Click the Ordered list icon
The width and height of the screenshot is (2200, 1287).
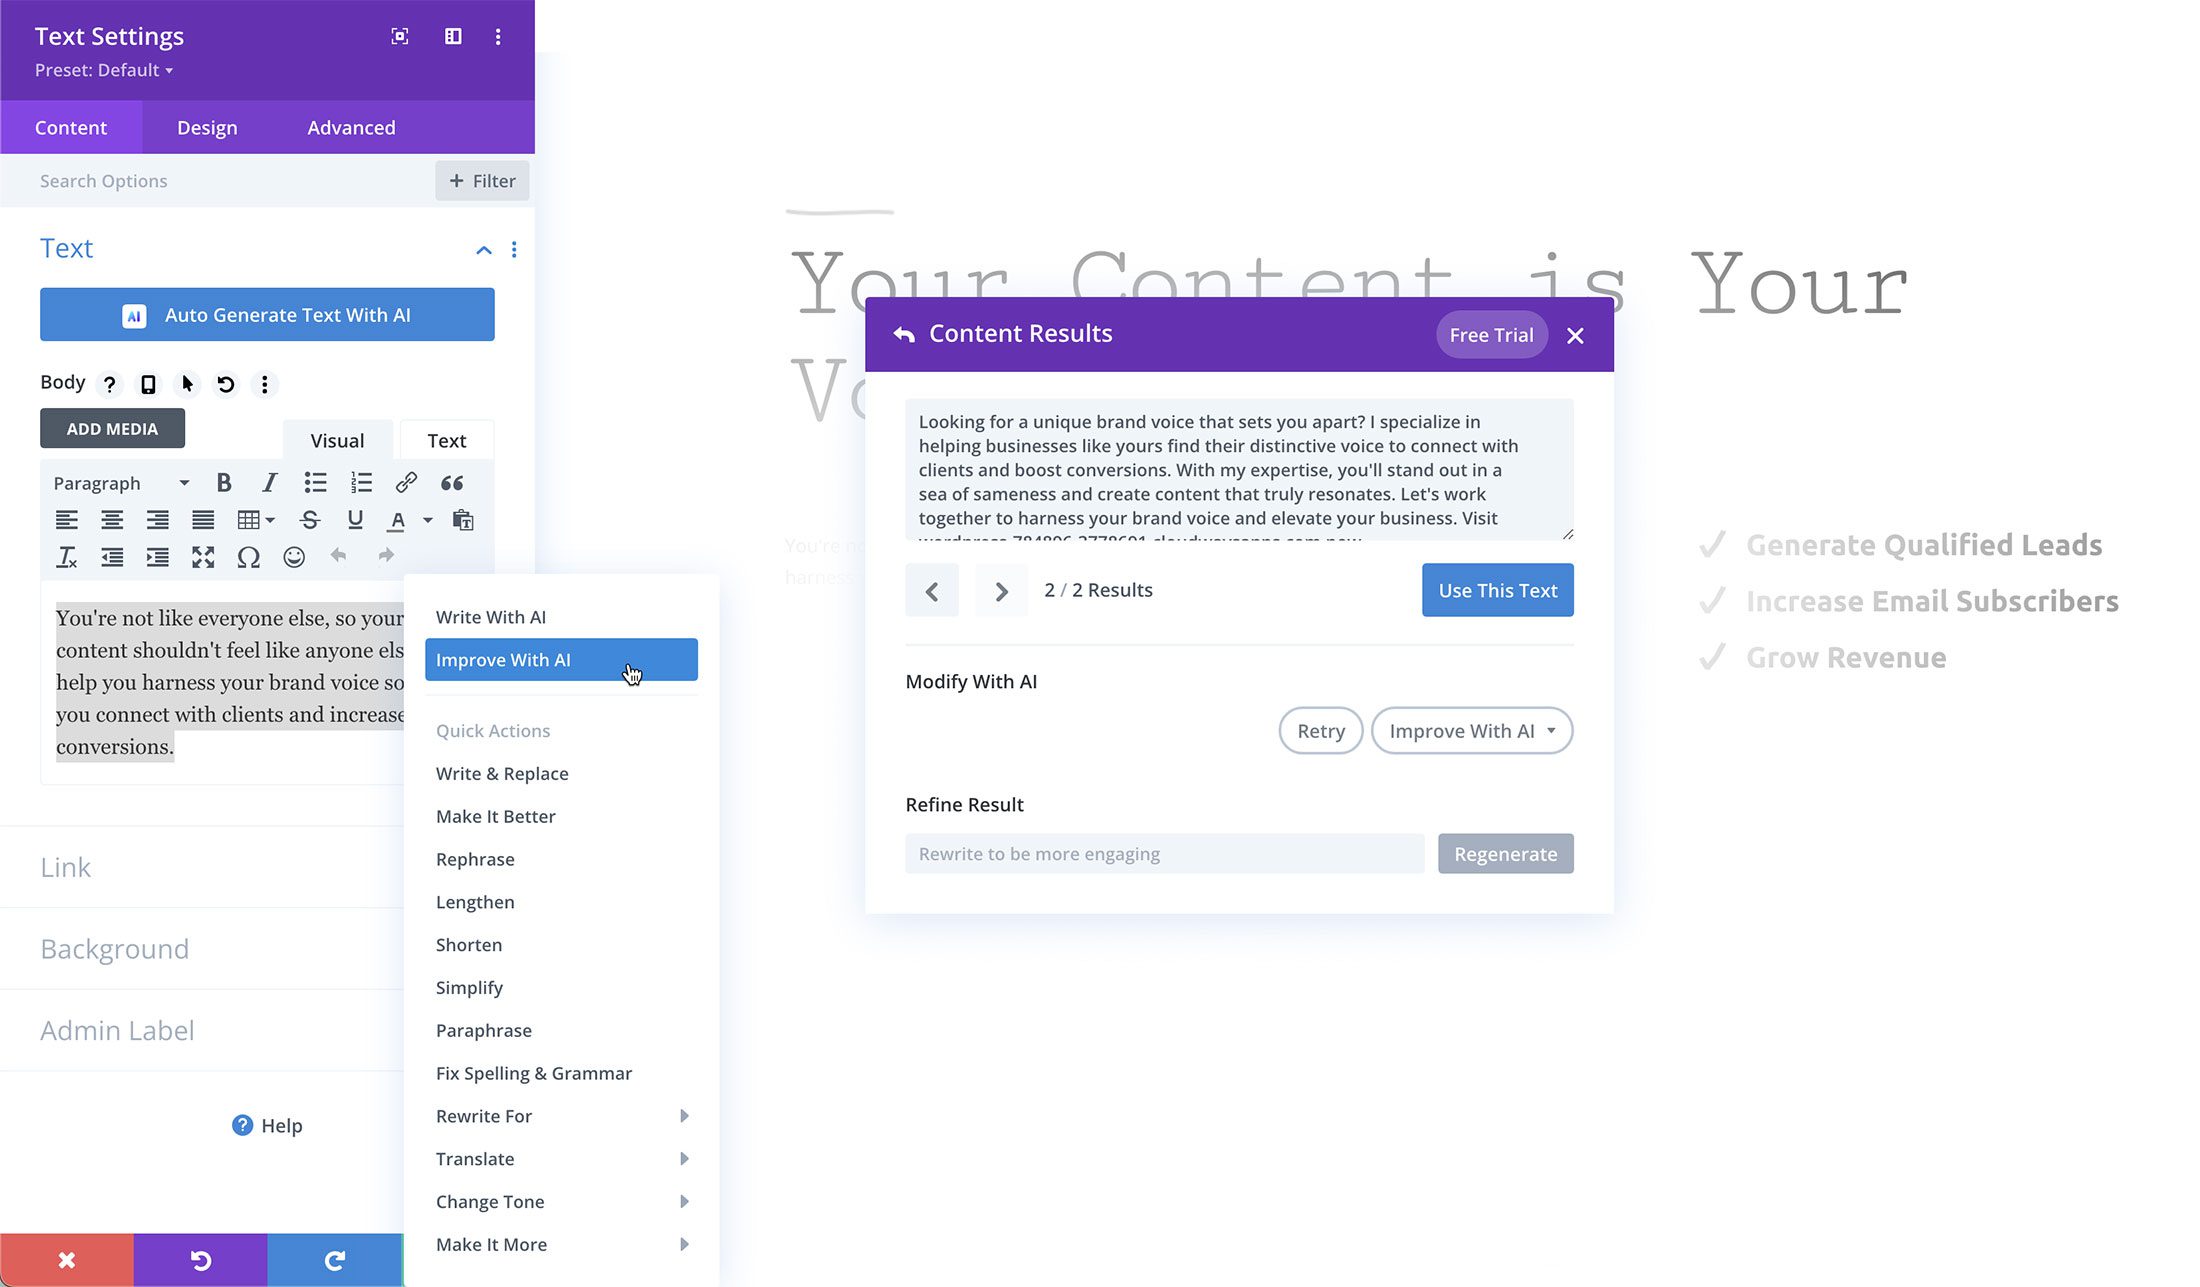(x=360, y=483)
